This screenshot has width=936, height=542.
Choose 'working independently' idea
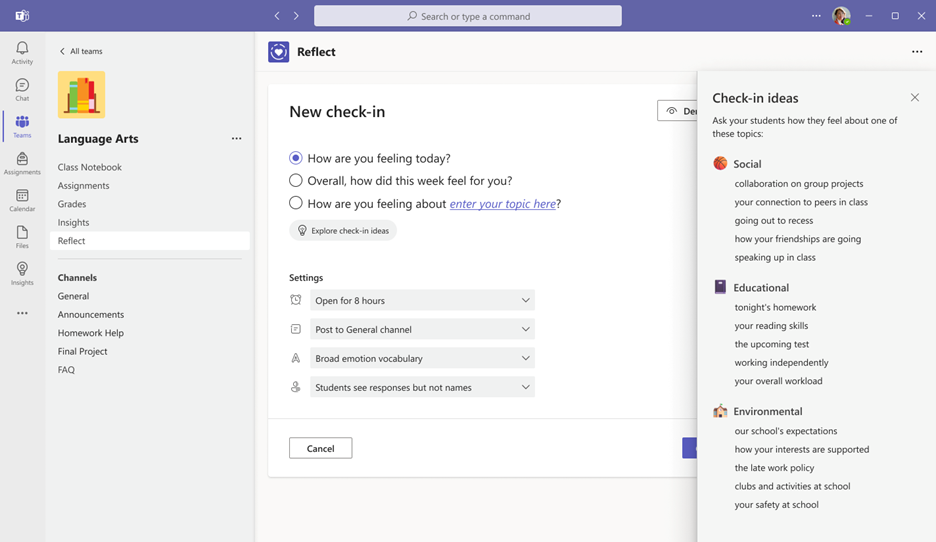point(781,363)
